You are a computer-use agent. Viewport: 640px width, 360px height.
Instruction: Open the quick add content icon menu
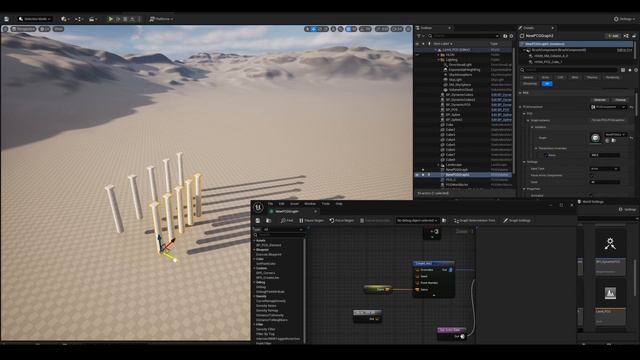point(64,19)
